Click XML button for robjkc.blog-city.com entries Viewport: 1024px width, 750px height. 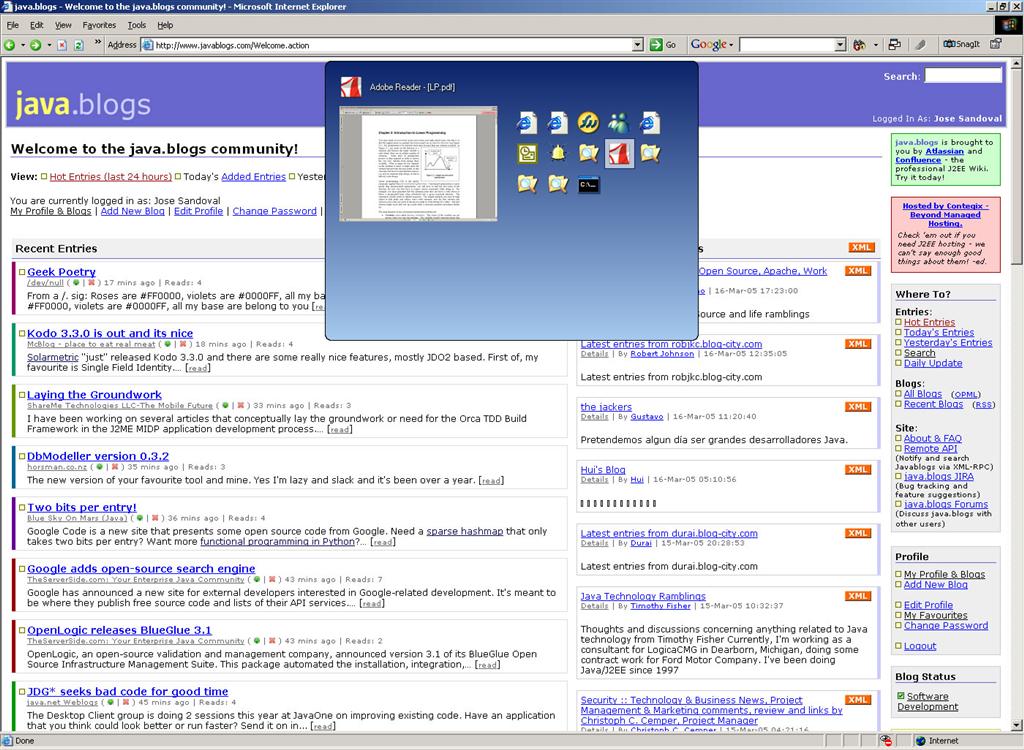pos(858,344)
